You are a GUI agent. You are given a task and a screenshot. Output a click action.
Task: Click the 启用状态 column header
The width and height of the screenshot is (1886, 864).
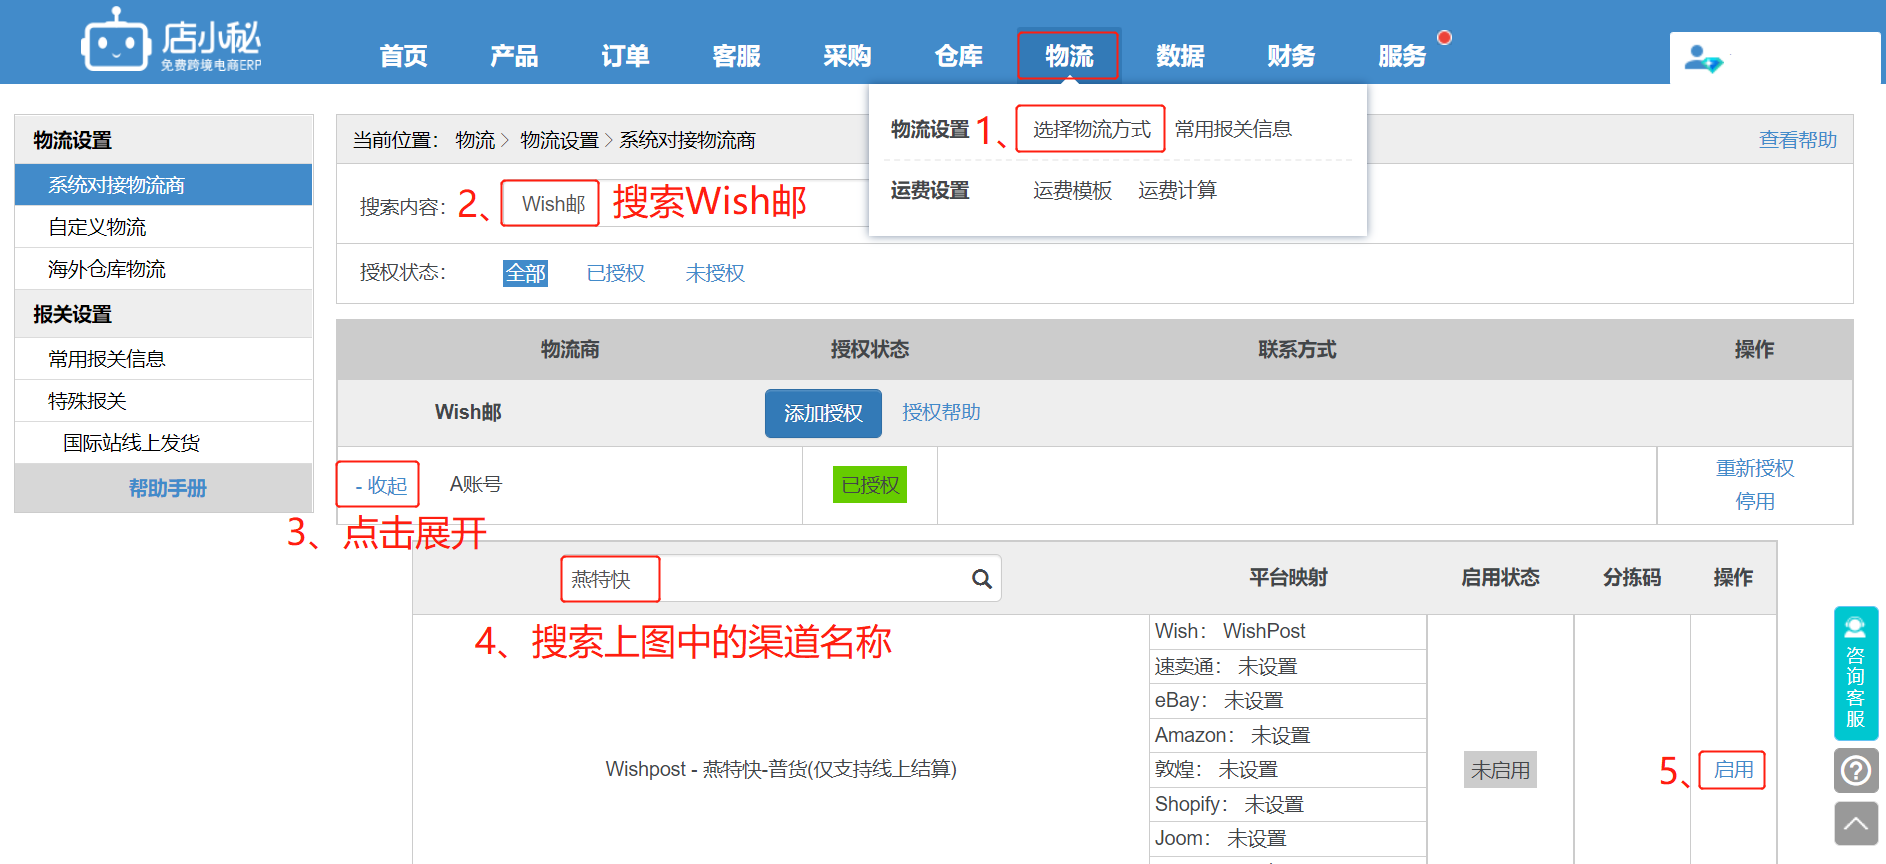point(1500,577)
